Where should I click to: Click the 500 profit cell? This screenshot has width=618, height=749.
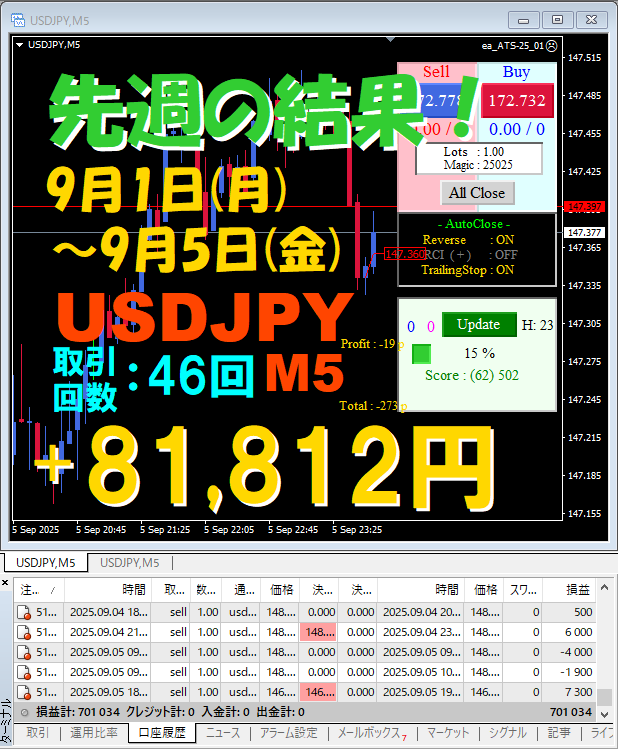[x=569, y=612]
